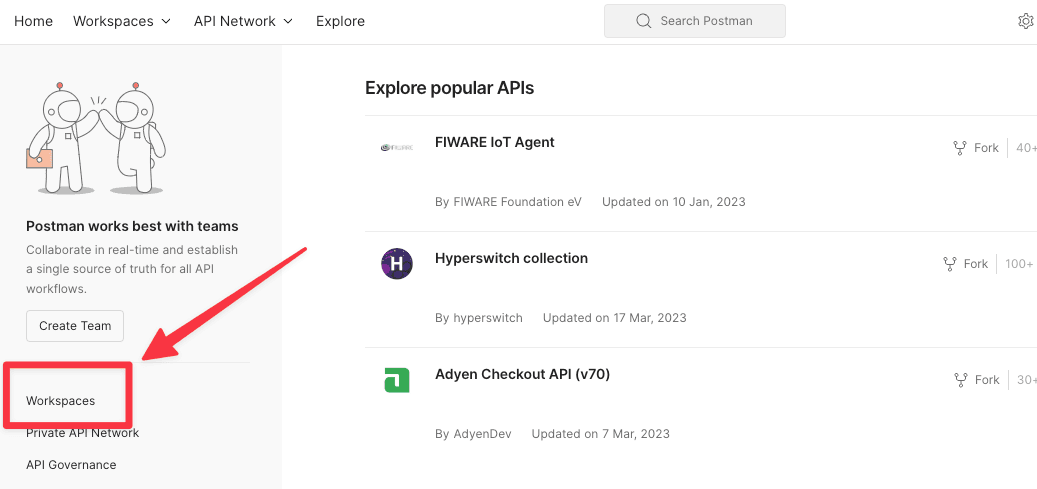Click the Hyperswitch purple H logo
The image size is (1037, 489).
397,263
